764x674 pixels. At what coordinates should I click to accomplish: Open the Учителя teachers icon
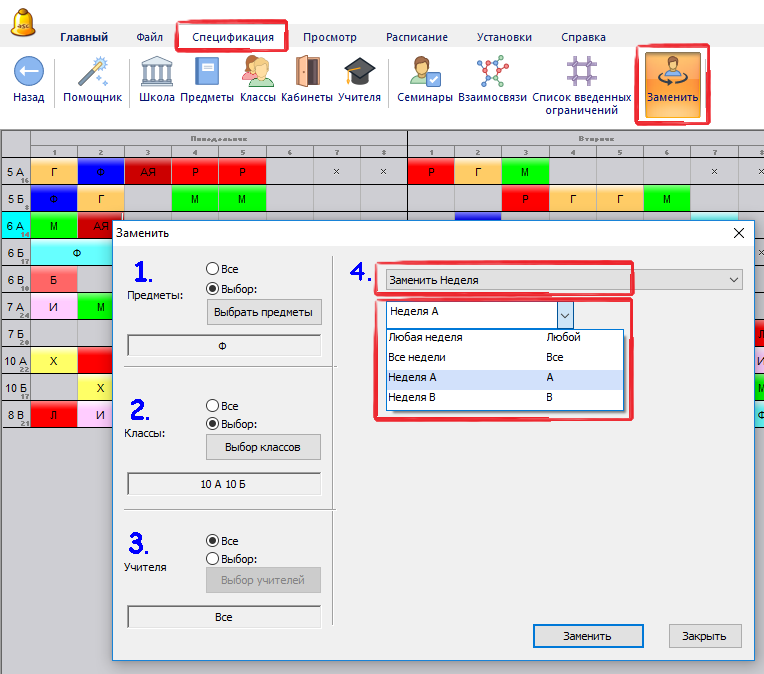pyautogui.click(x=359, y=72)
